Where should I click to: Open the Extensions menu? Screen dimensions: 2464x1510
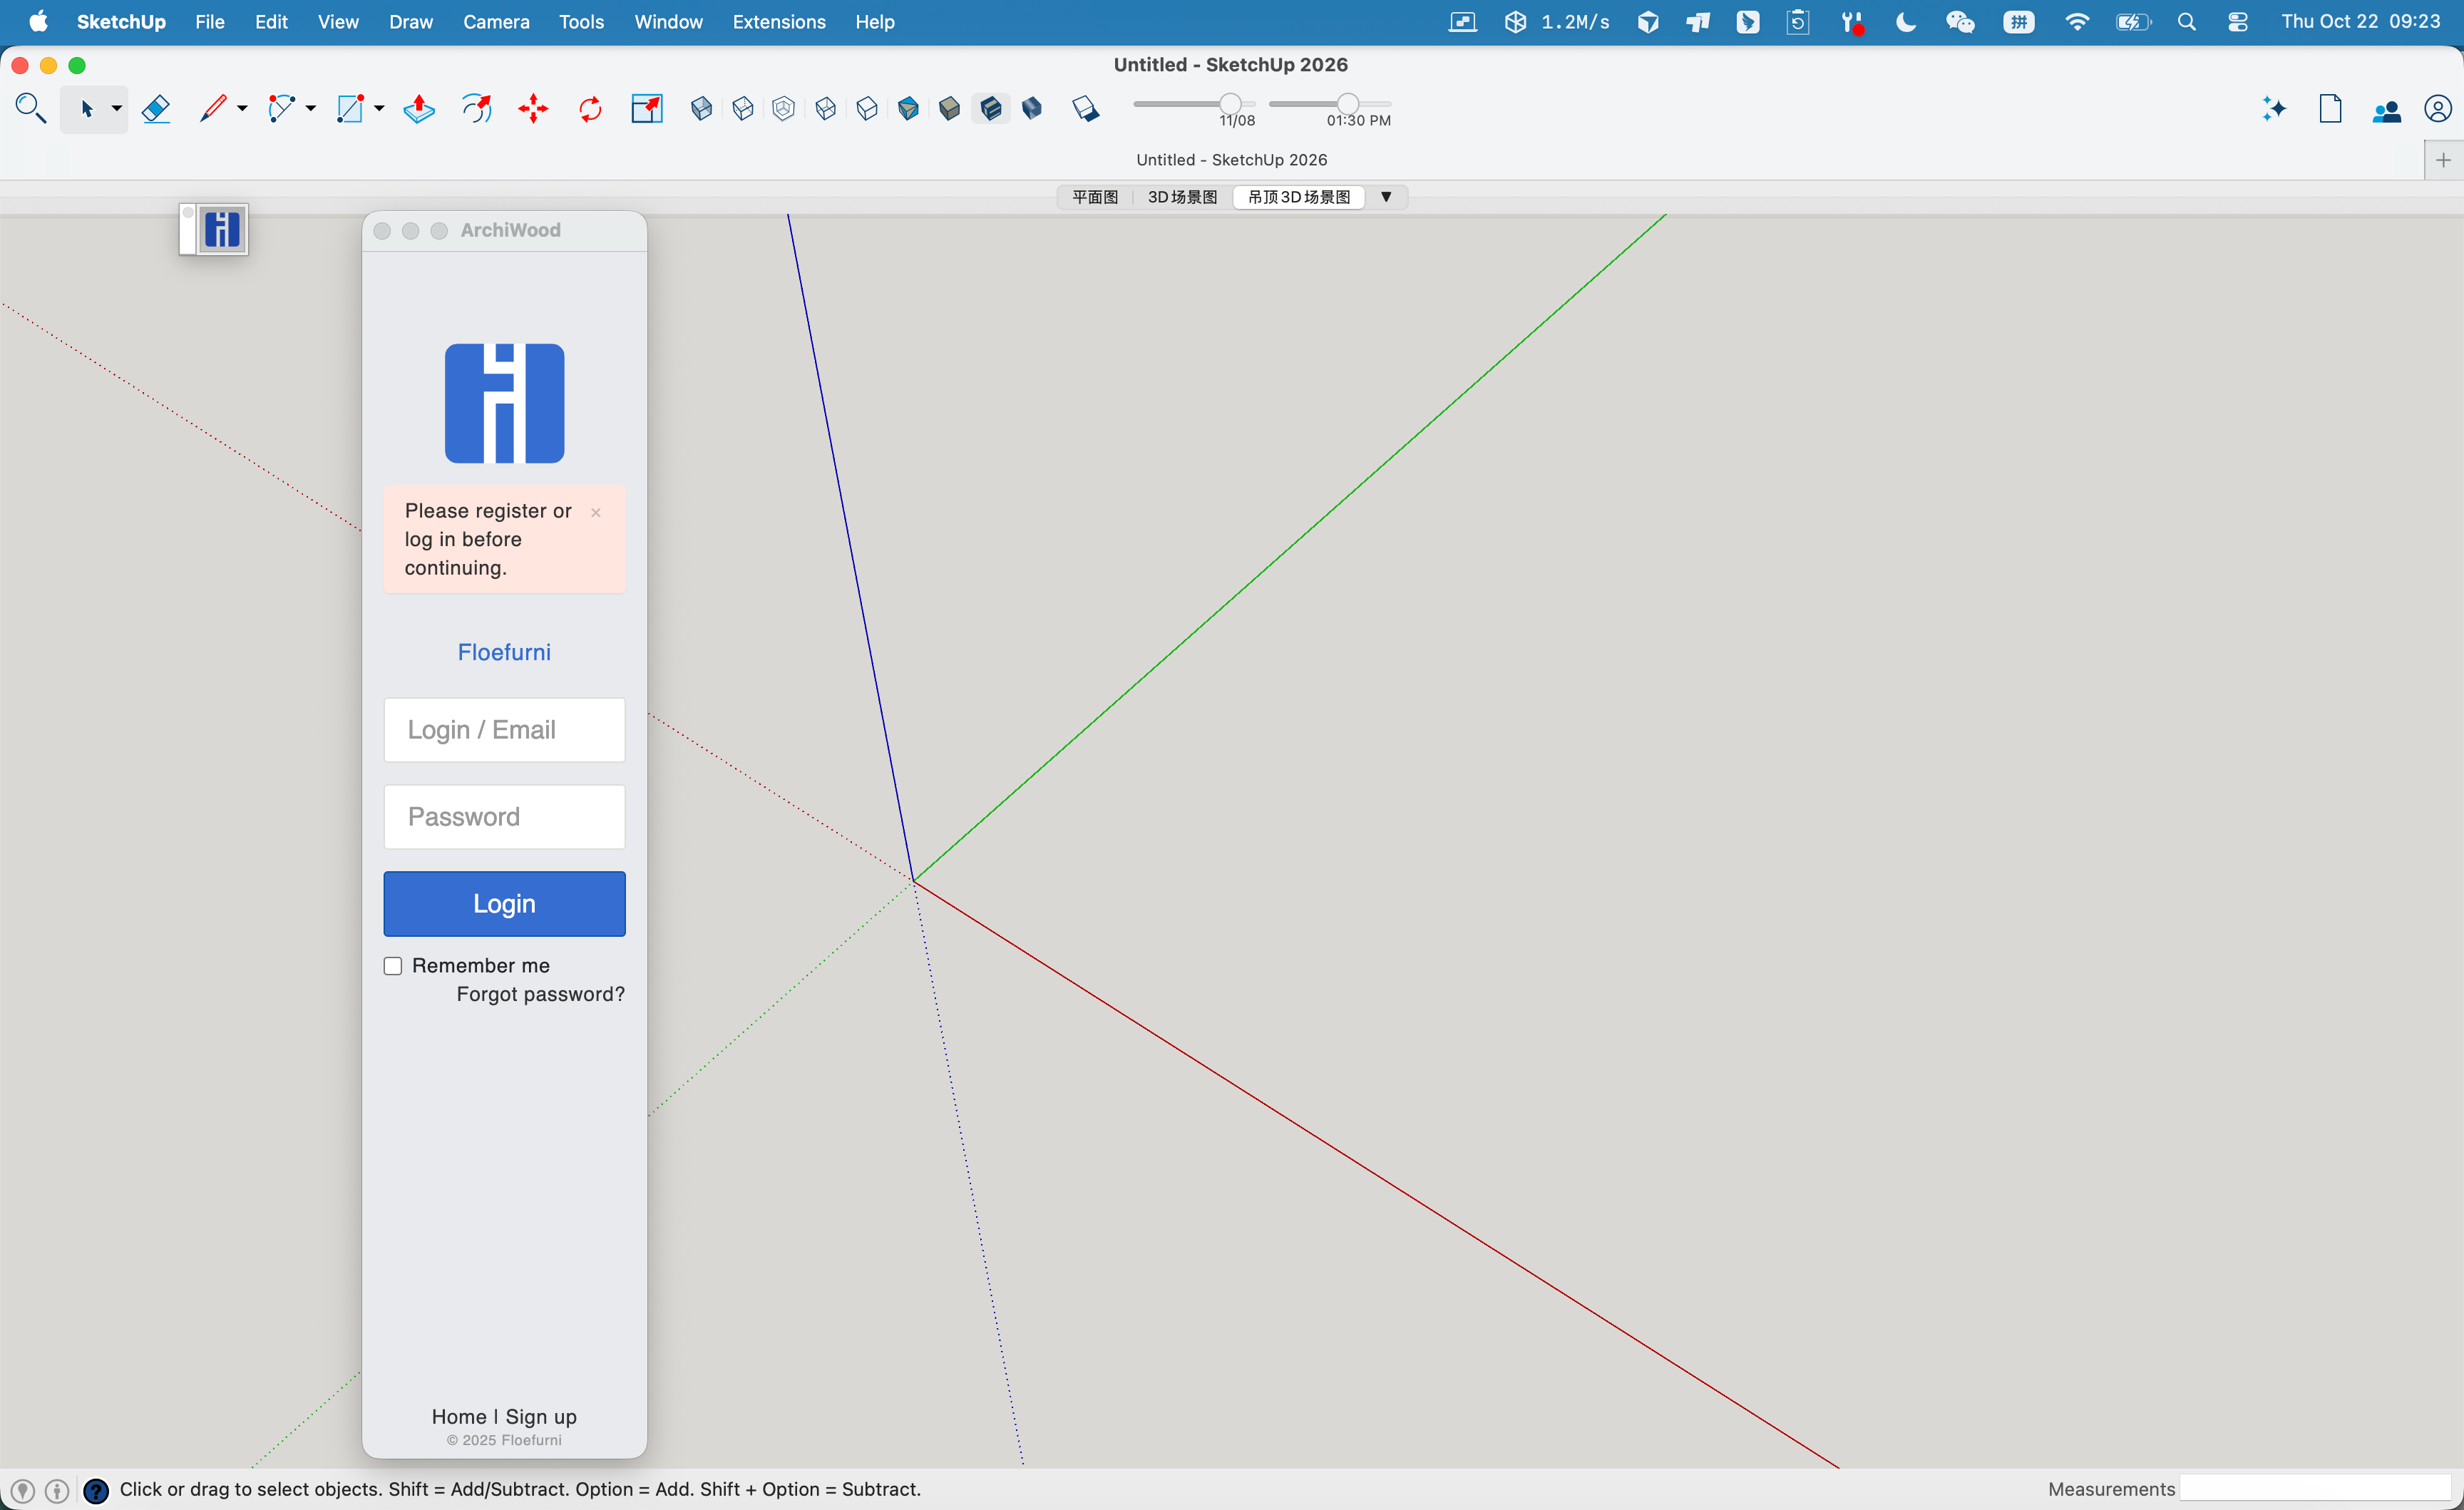(778, 22)
